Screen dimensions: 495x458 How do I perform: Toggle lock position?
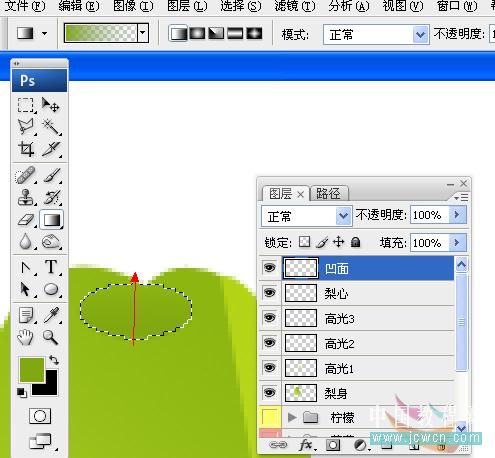[338, 242]
